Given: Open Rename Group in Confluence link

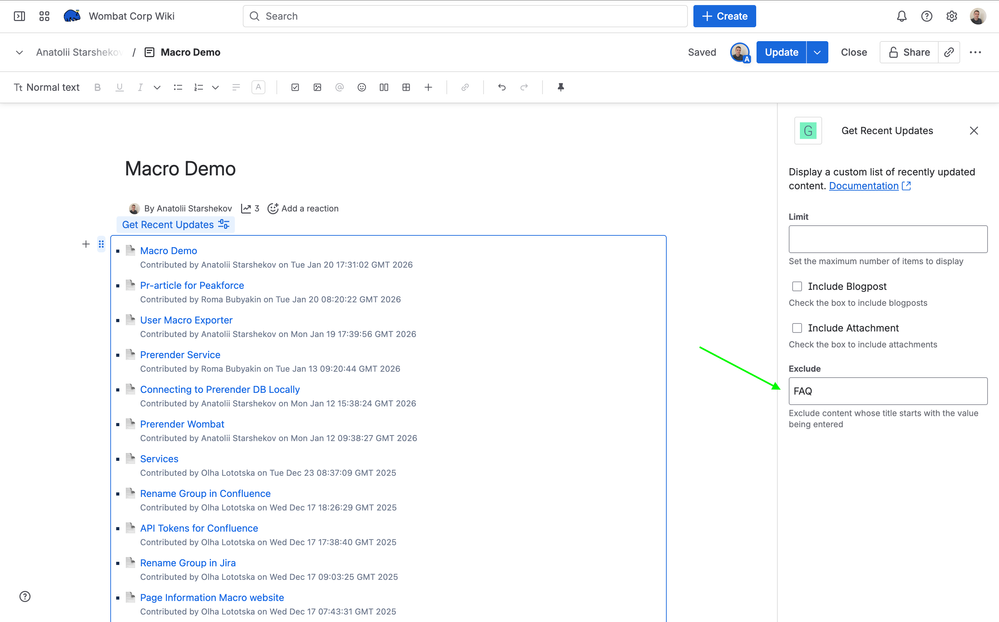Looking at the screenshot, I should pos(205,493).
